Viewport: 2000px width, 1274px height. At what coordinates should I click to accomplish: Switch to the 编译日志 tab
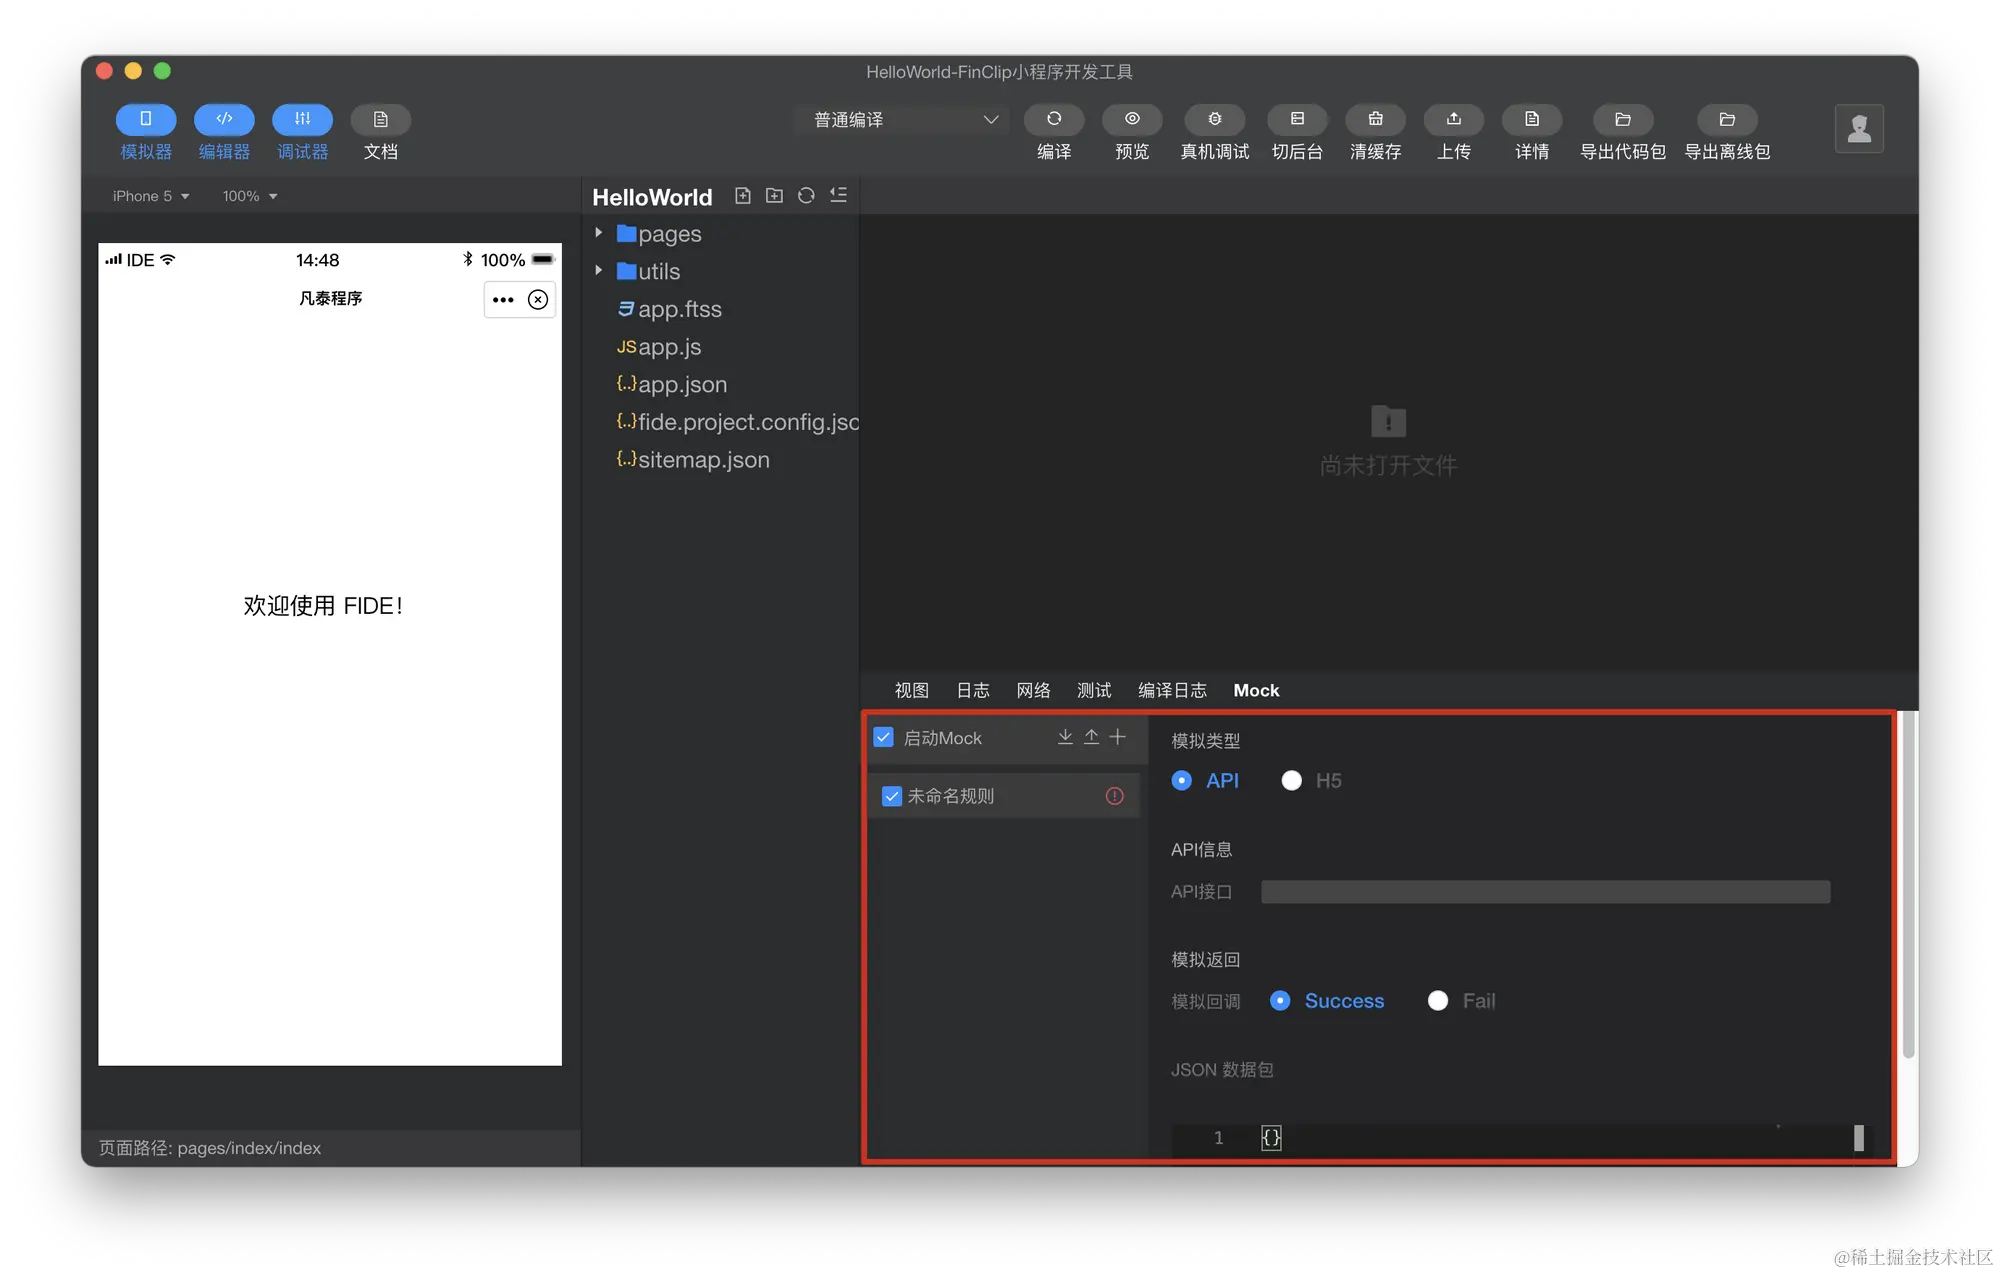click(x=1171, y=690)
